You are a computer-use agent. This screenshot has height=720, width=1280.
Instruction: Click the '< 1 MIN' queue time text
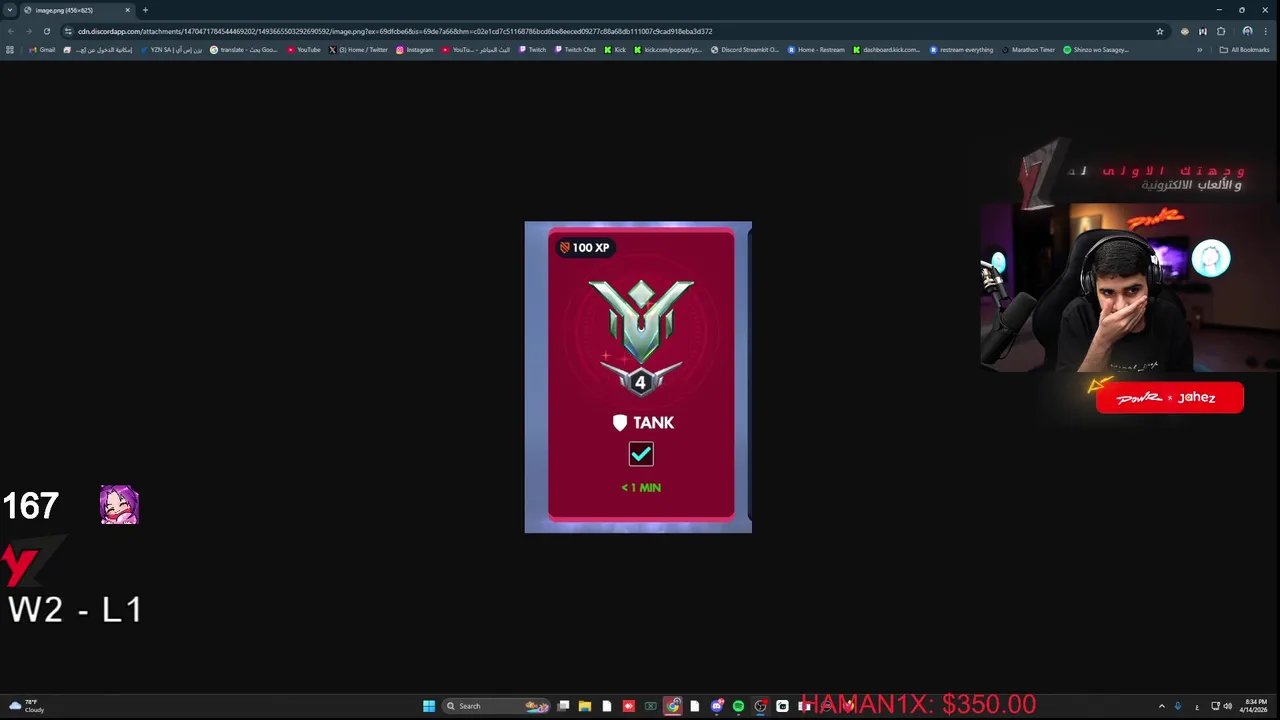point(641,488)
